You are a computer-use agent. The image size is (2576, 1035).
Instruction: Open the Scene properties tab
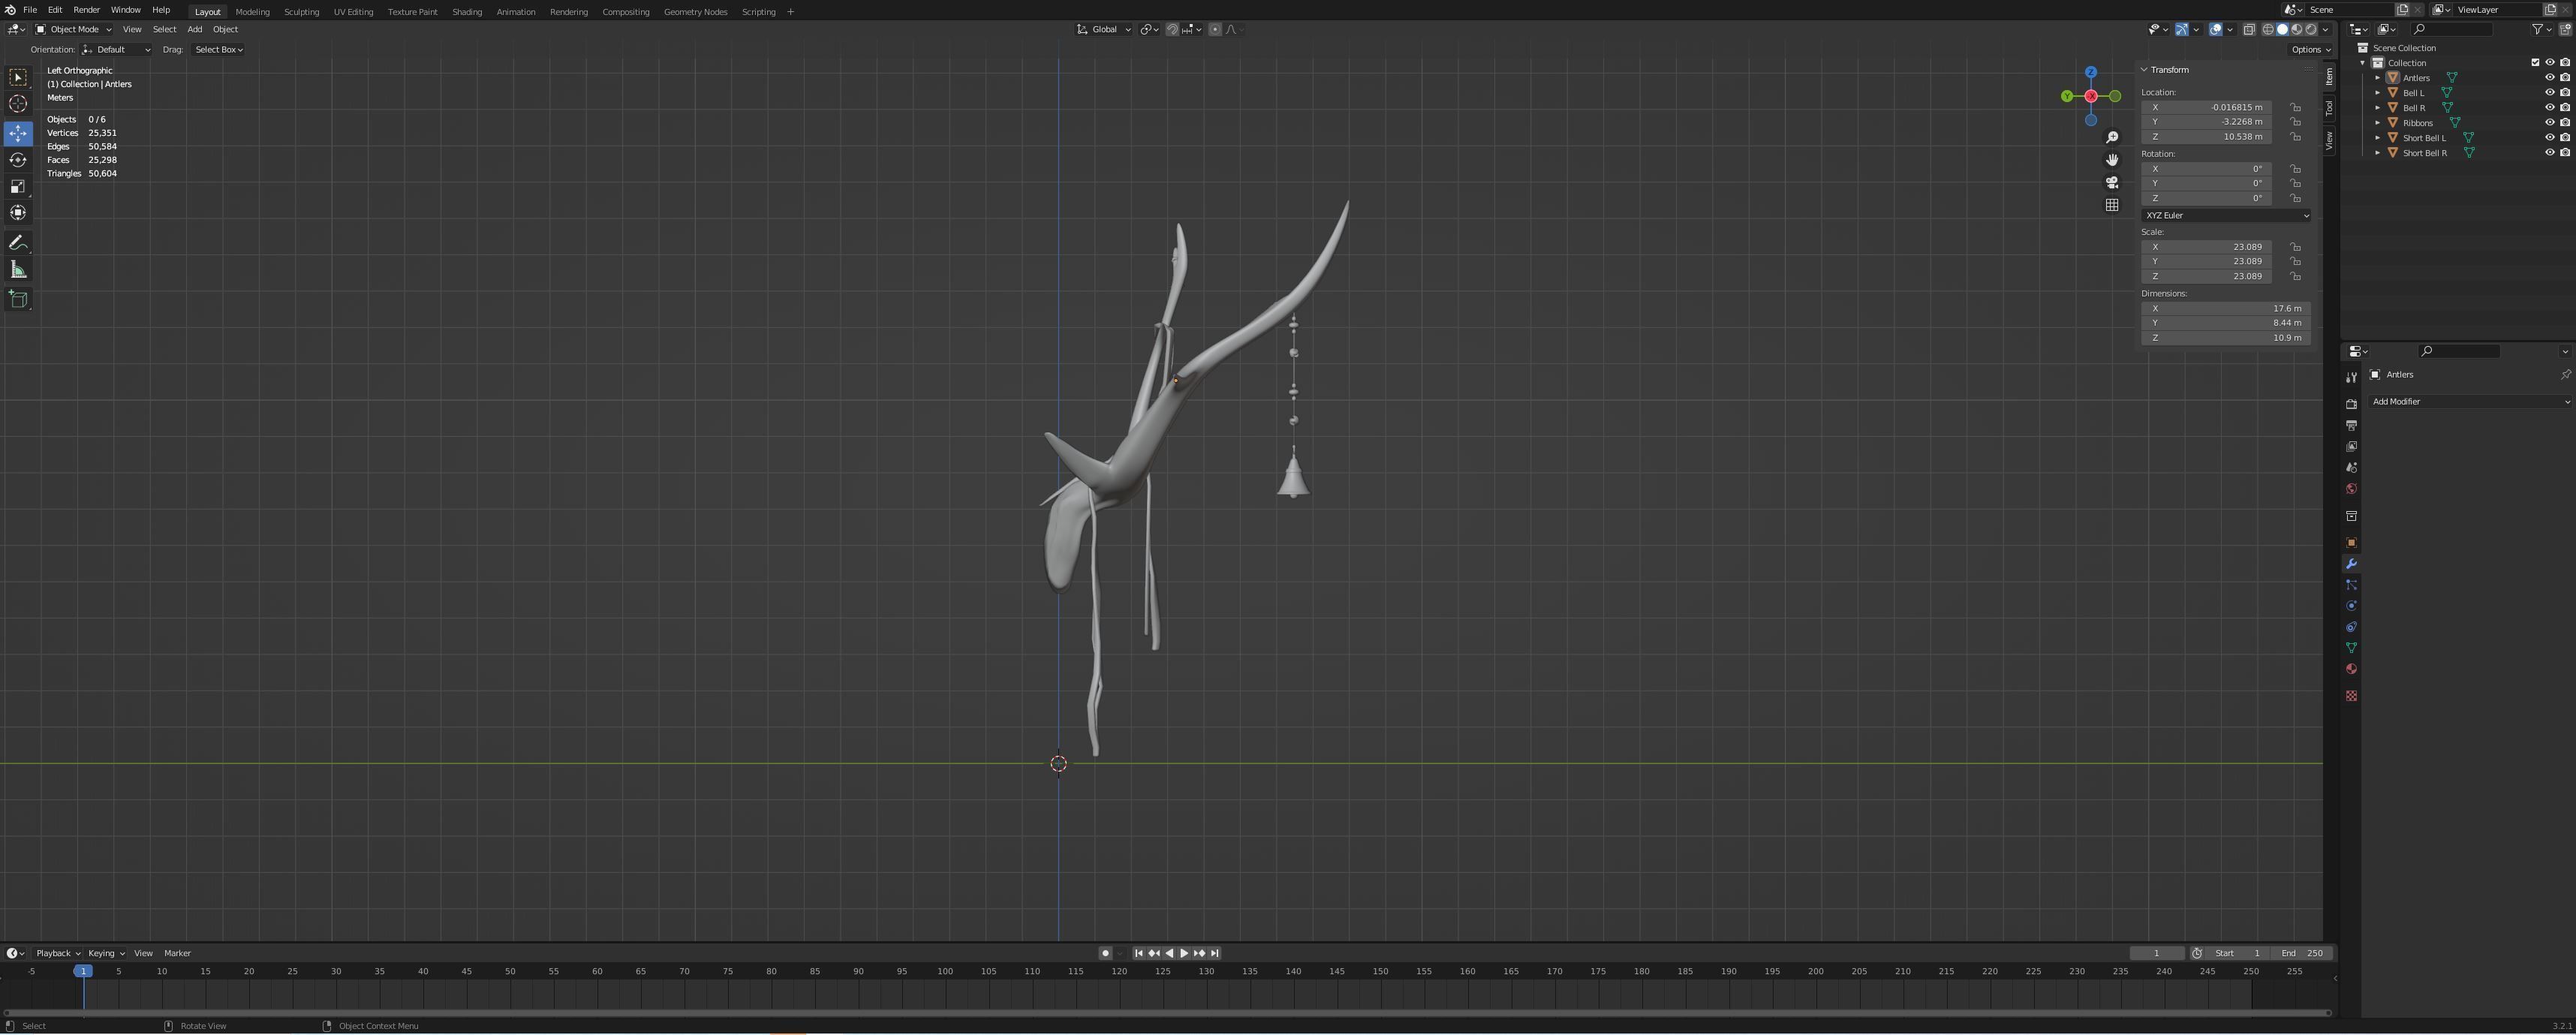(x=2351, y=468)
